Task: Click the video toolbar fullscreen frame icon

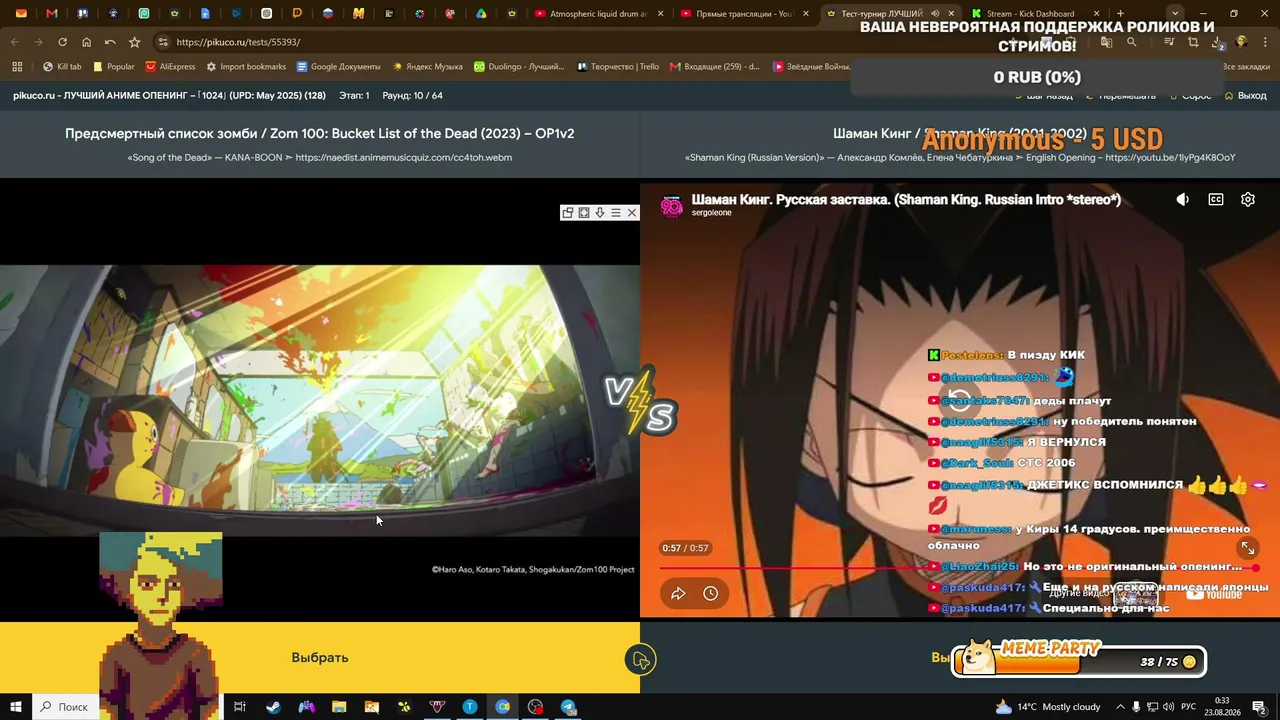Action: [x=584, y=213]
